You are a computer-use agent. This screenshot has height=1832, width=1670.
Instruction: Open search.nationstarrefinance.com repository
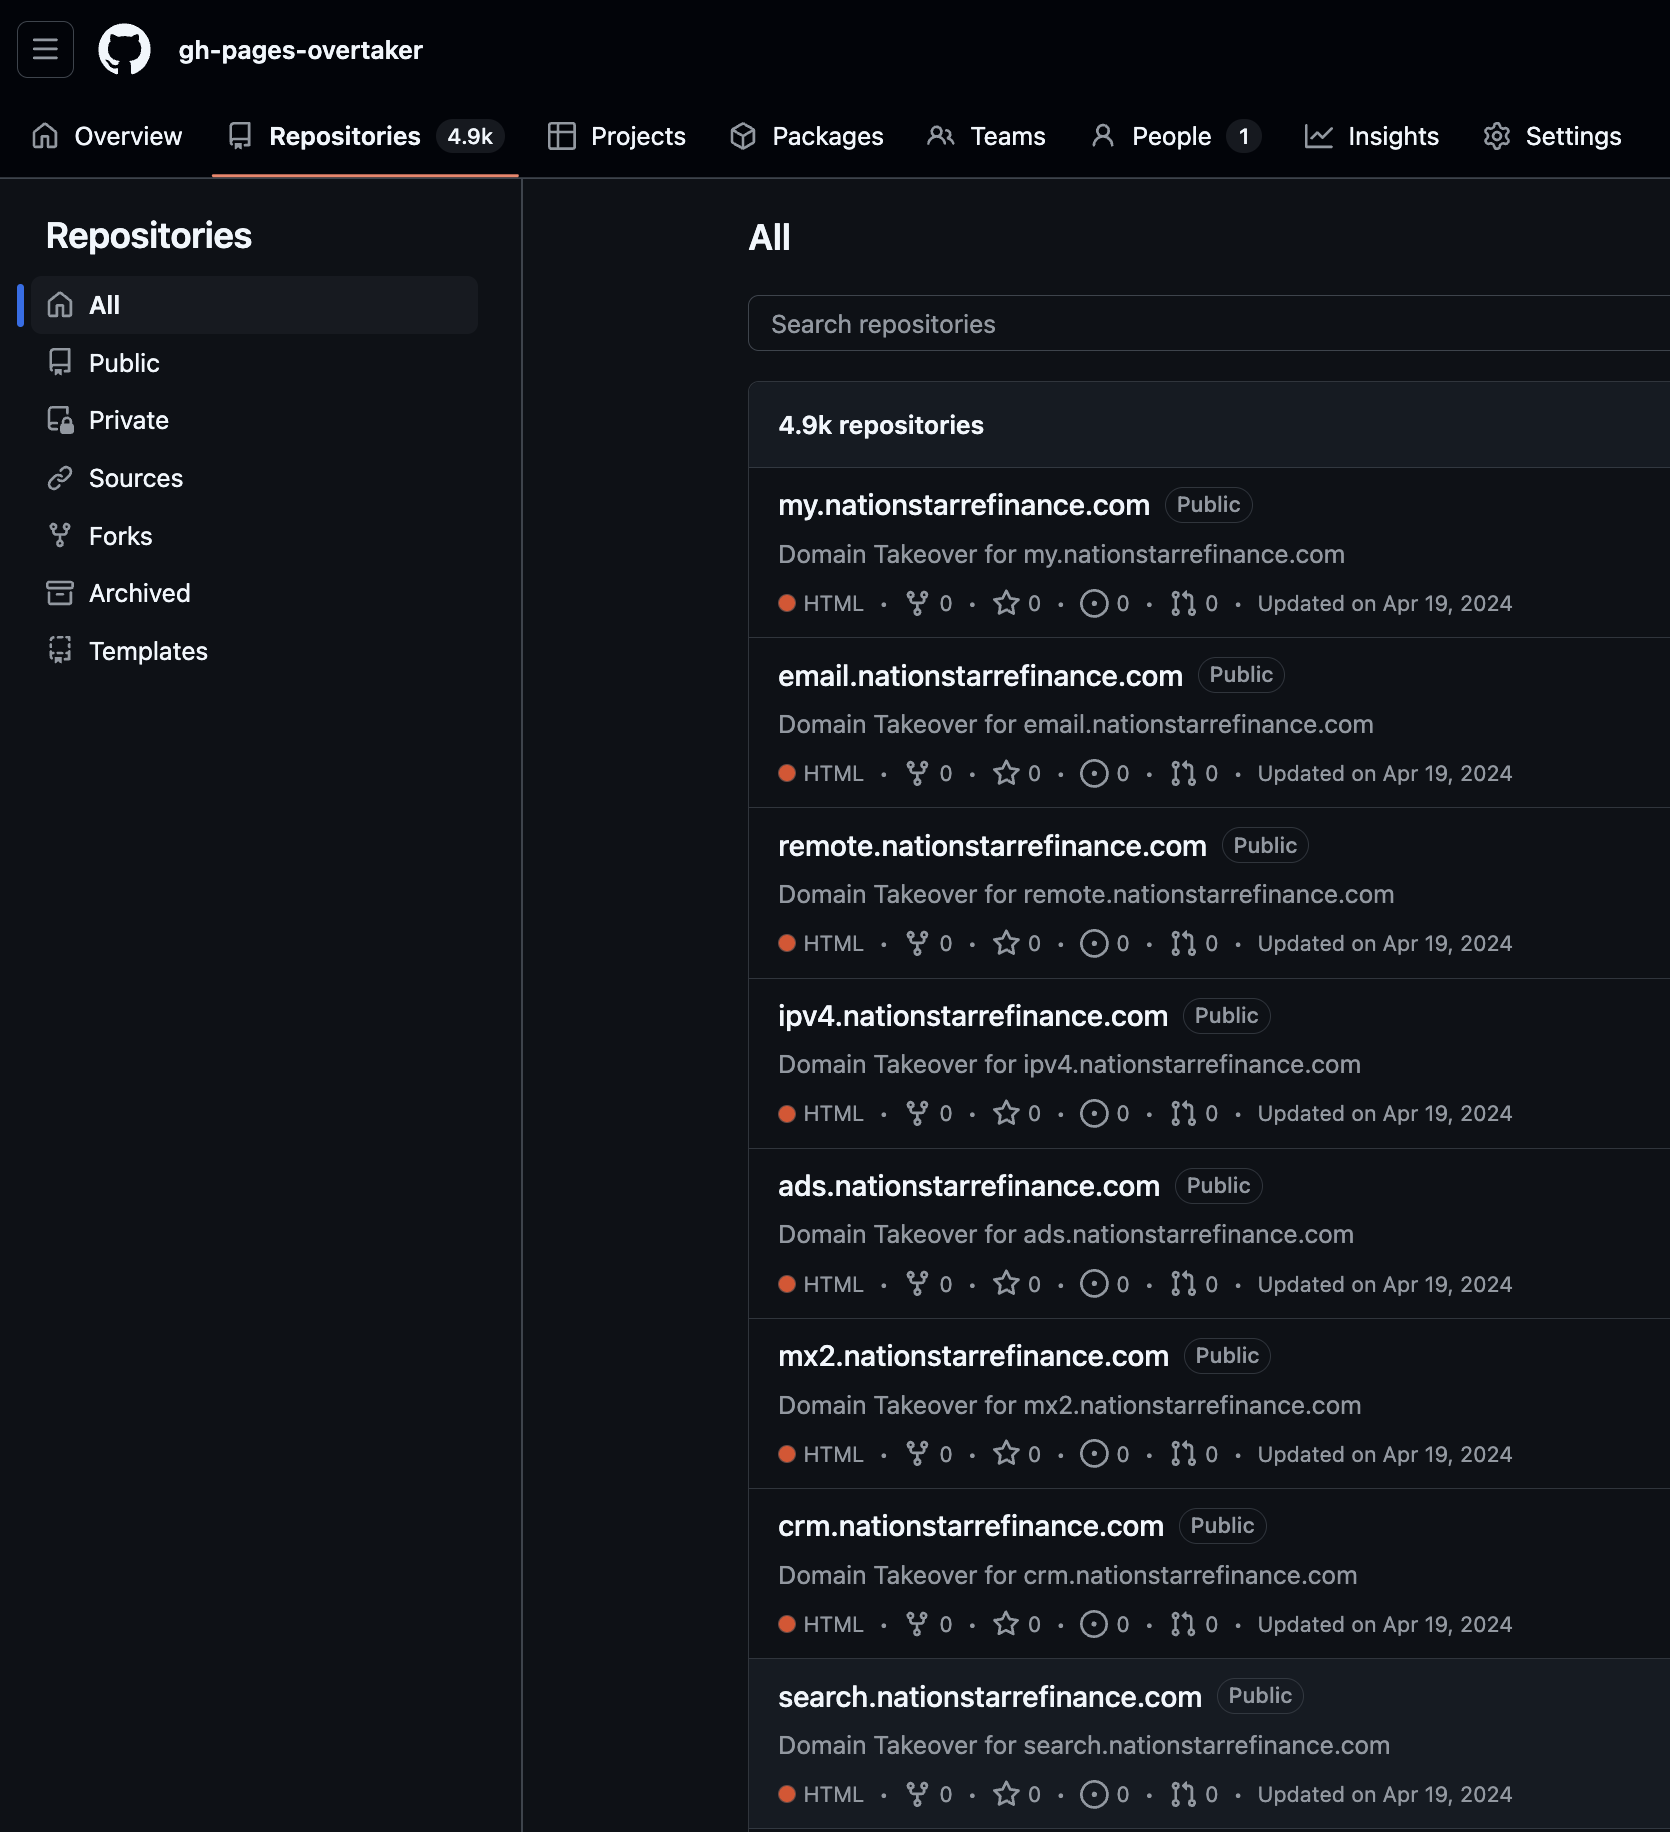coord(990,1697)
